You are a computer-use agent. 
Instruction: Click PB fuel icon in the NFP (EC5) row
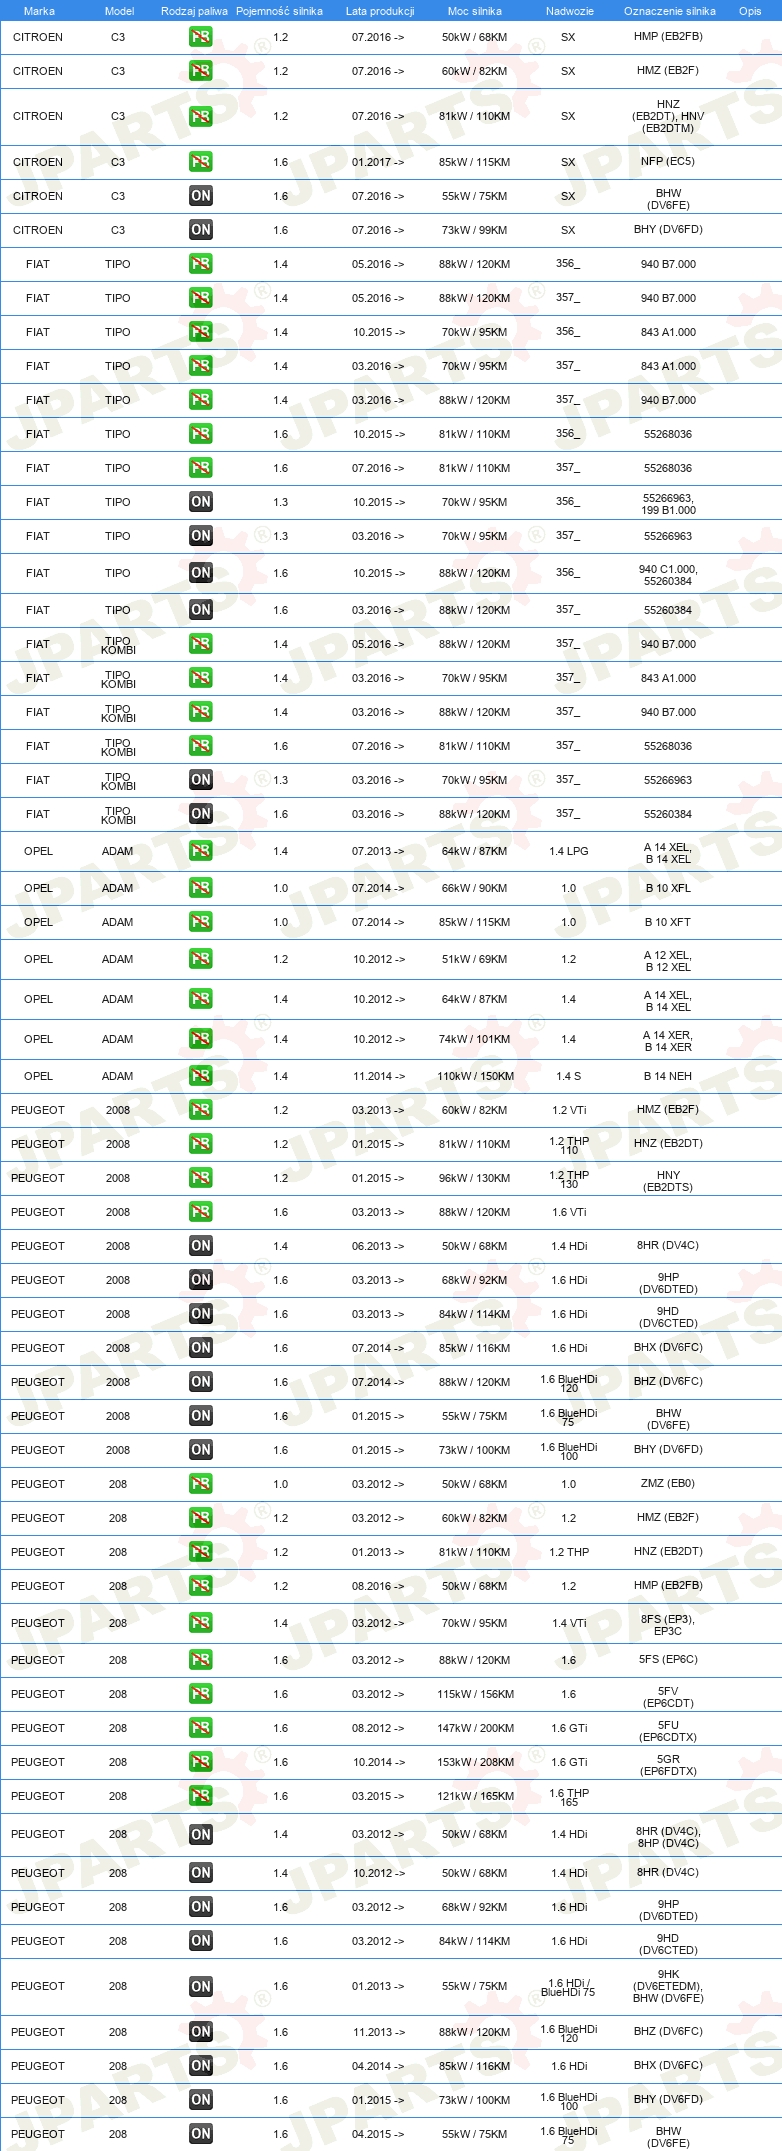201,162
